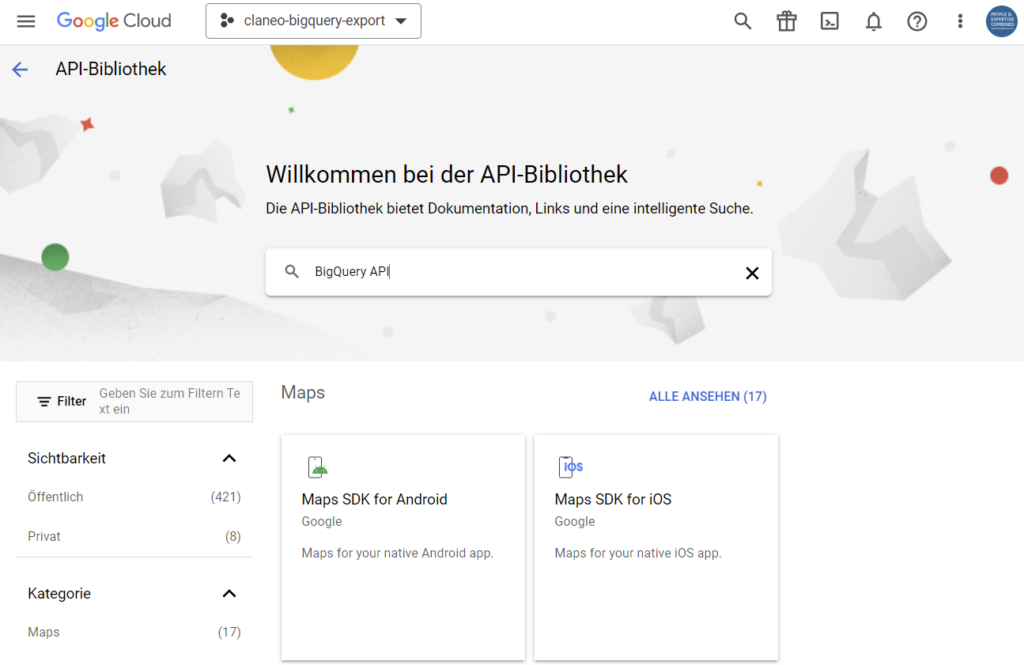The image size is (1024, 665).
Task: Click the Filter icon button
Action: tap(61, 401)
